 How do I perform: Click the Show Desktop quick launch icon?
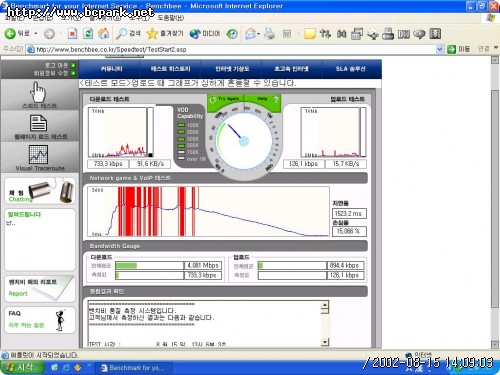point(54,367)
